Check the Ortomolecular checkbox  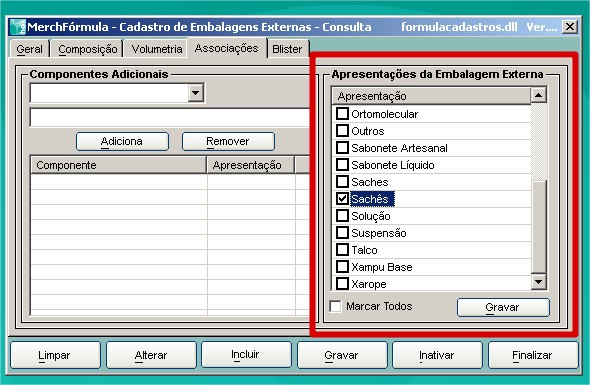pos(342,114)
